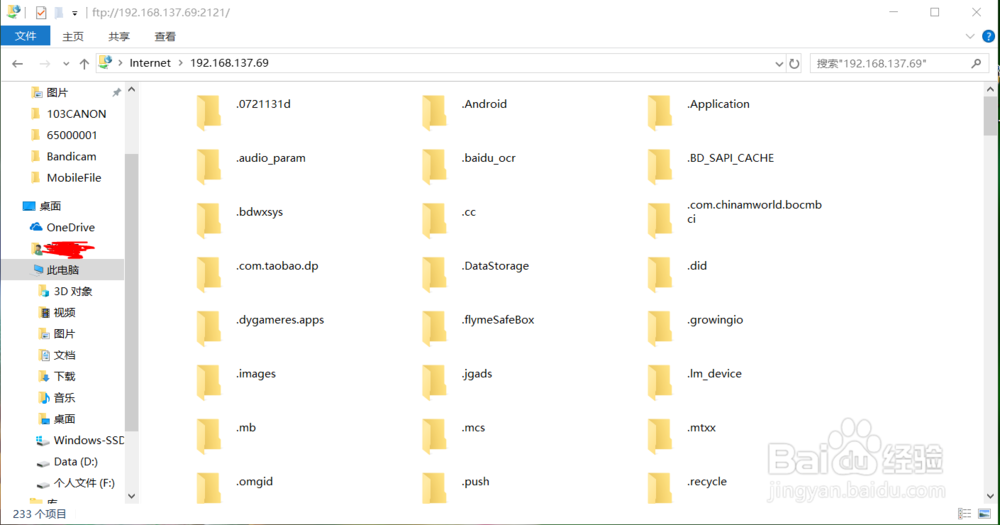Switch to the 查看 ribbon tab
The image size is (1000, 525).
(x=165, y=36)
